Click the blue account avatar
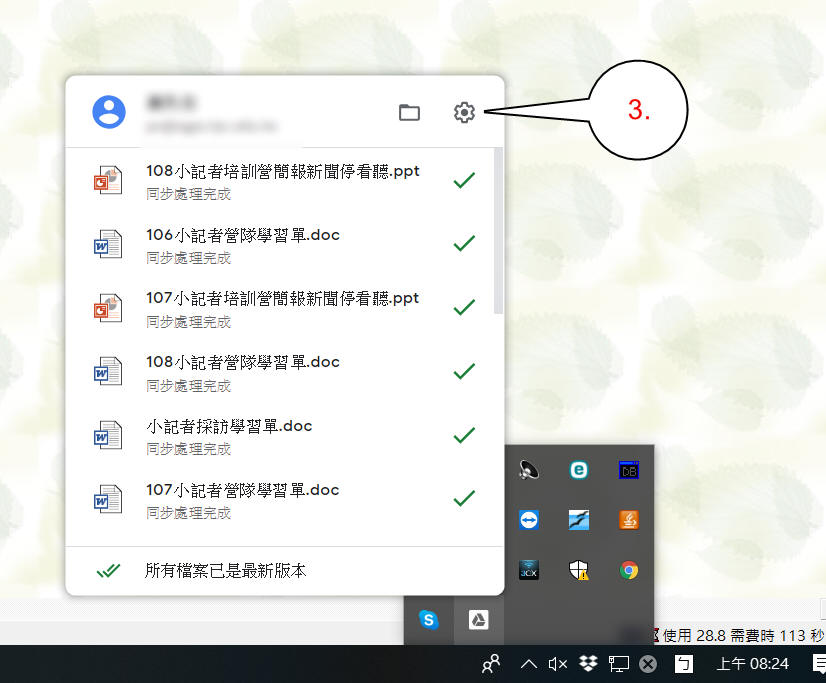This screenshot has height=683, width=826. (109, 112)
